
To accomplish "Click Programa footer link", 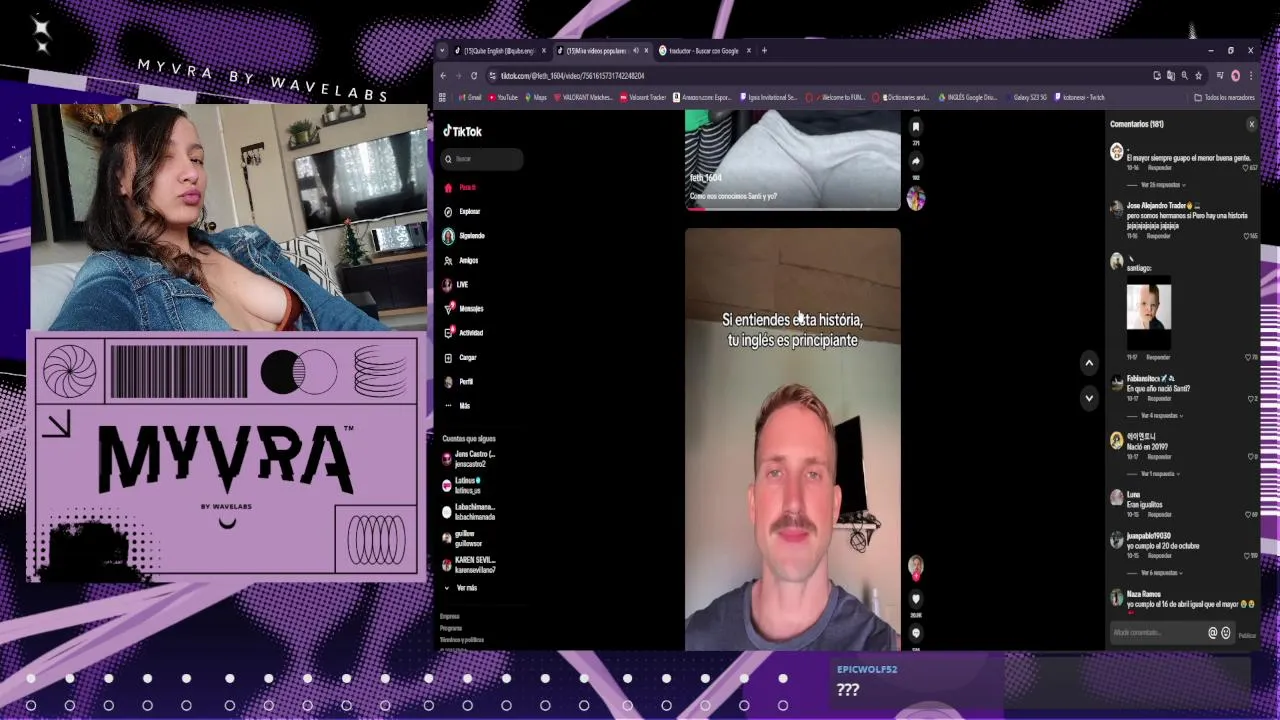I will 451,628.
